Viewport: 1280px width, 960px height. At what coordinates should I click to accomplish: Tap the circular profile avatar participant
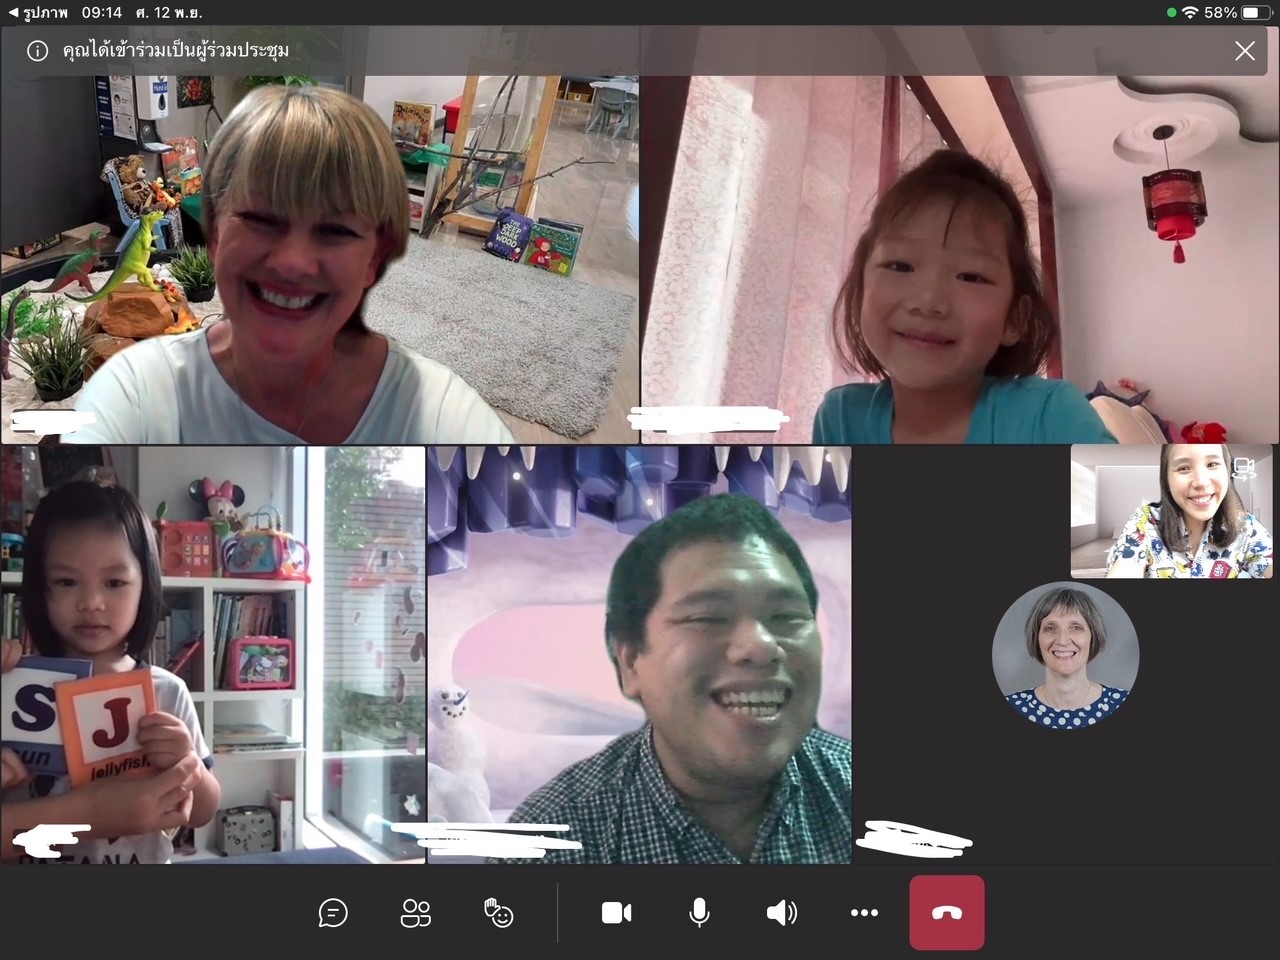(1065, 655)
